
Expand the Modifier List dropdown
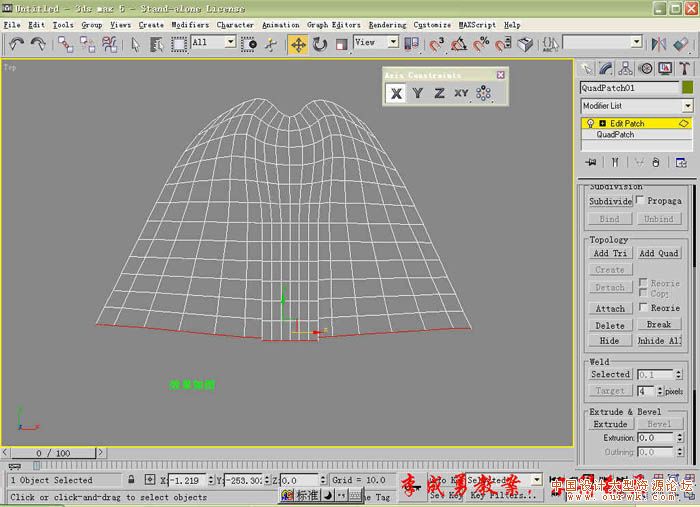[x=688, y=106]
